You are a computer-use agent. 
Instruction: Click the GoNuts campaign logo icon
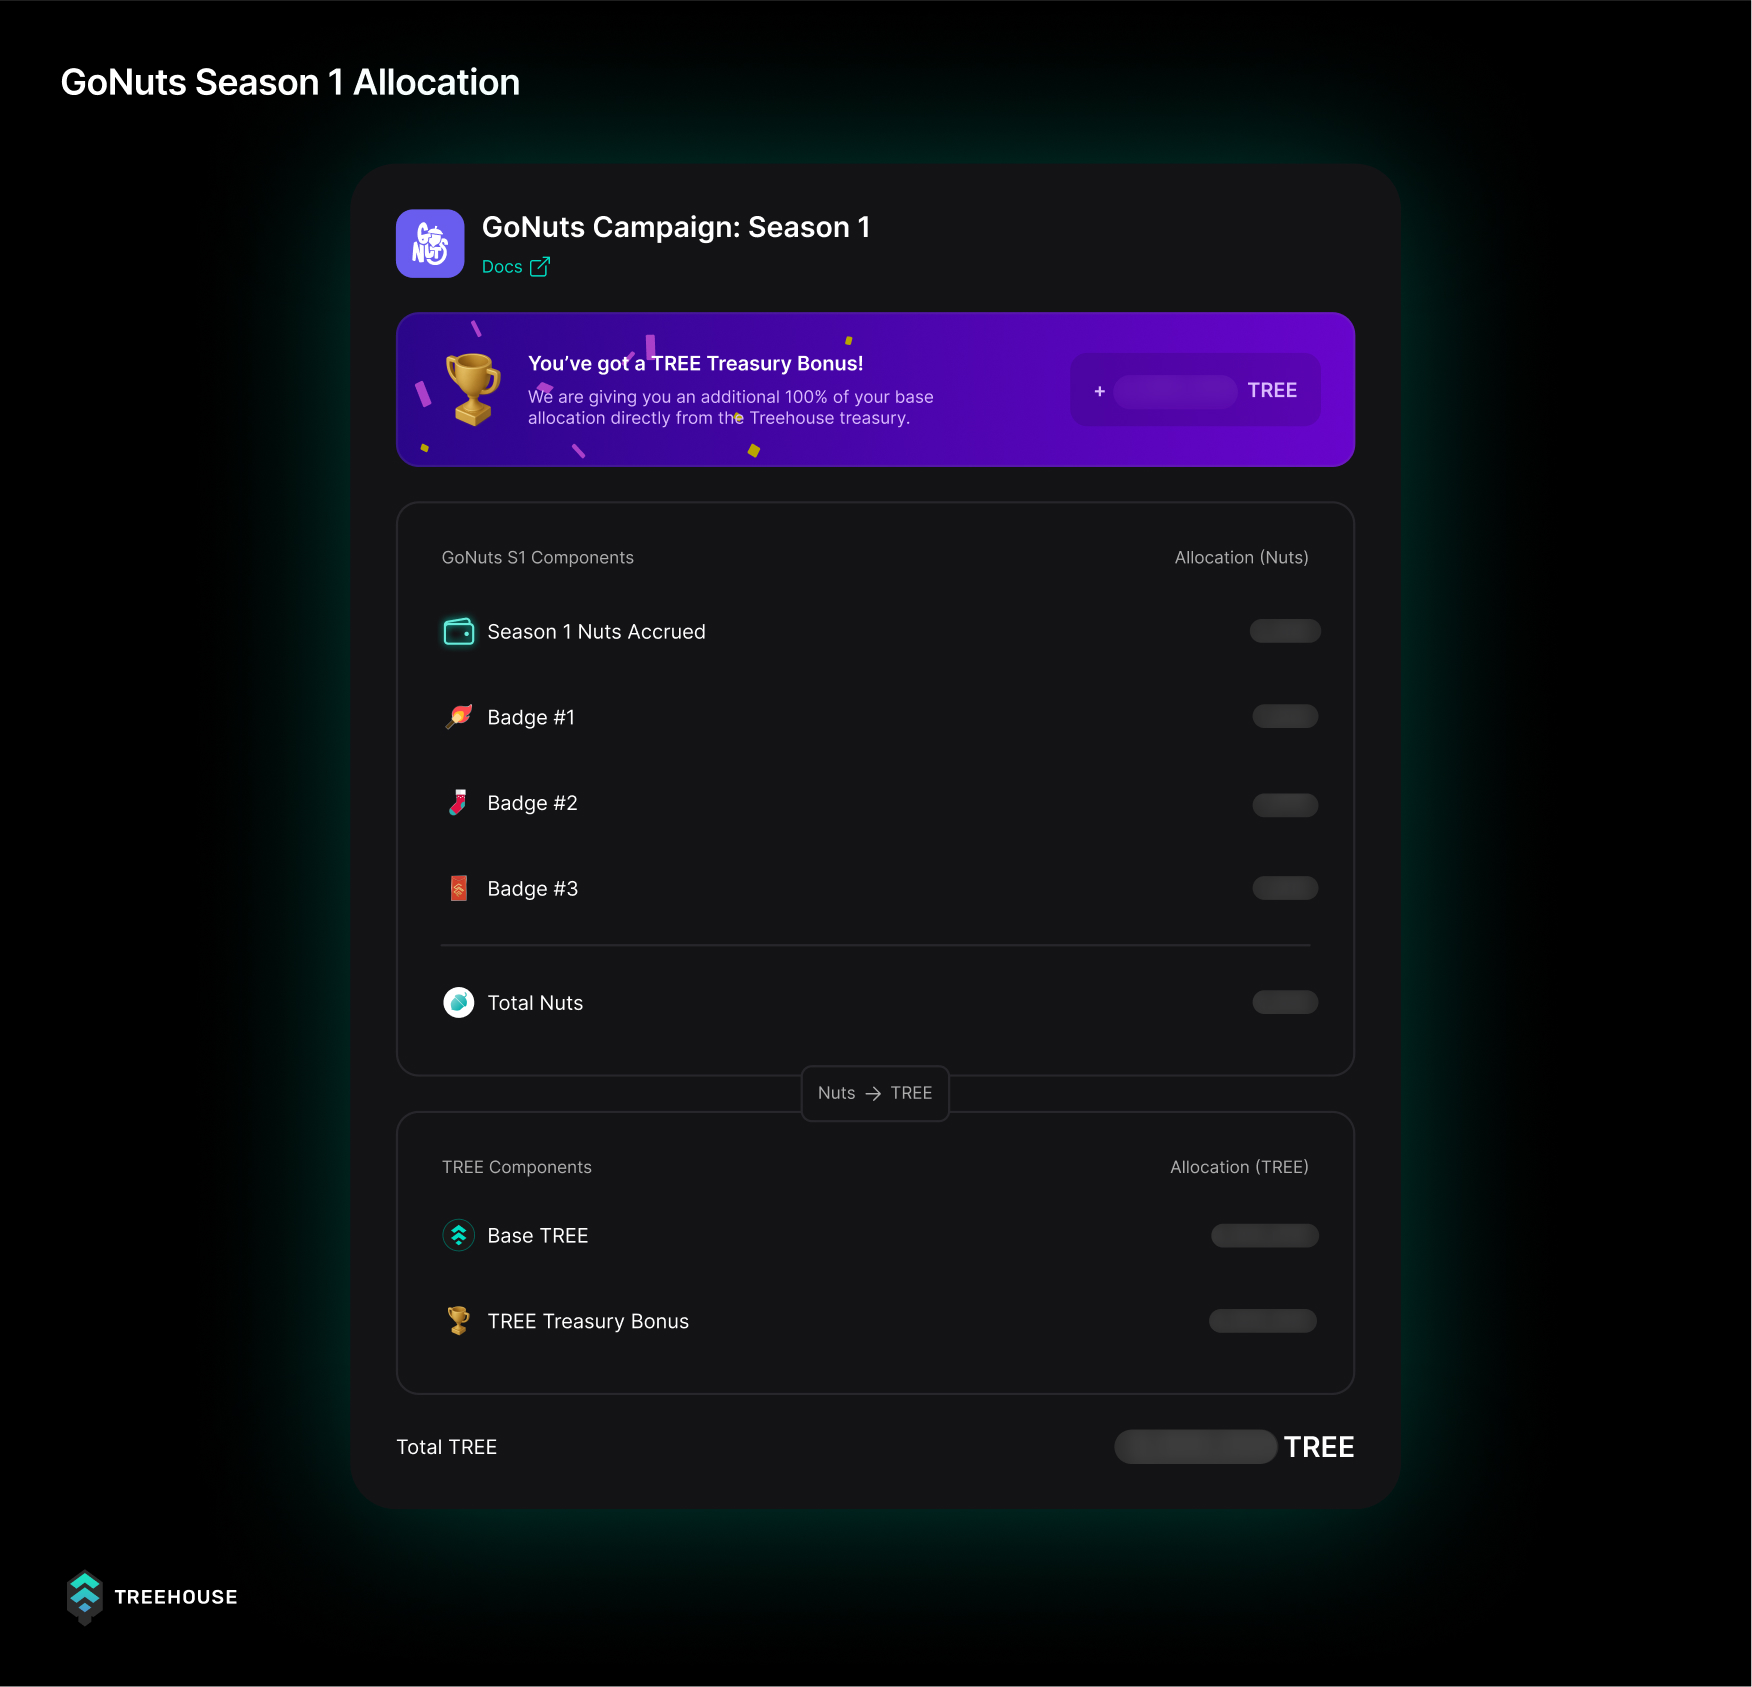pos(430,243)
